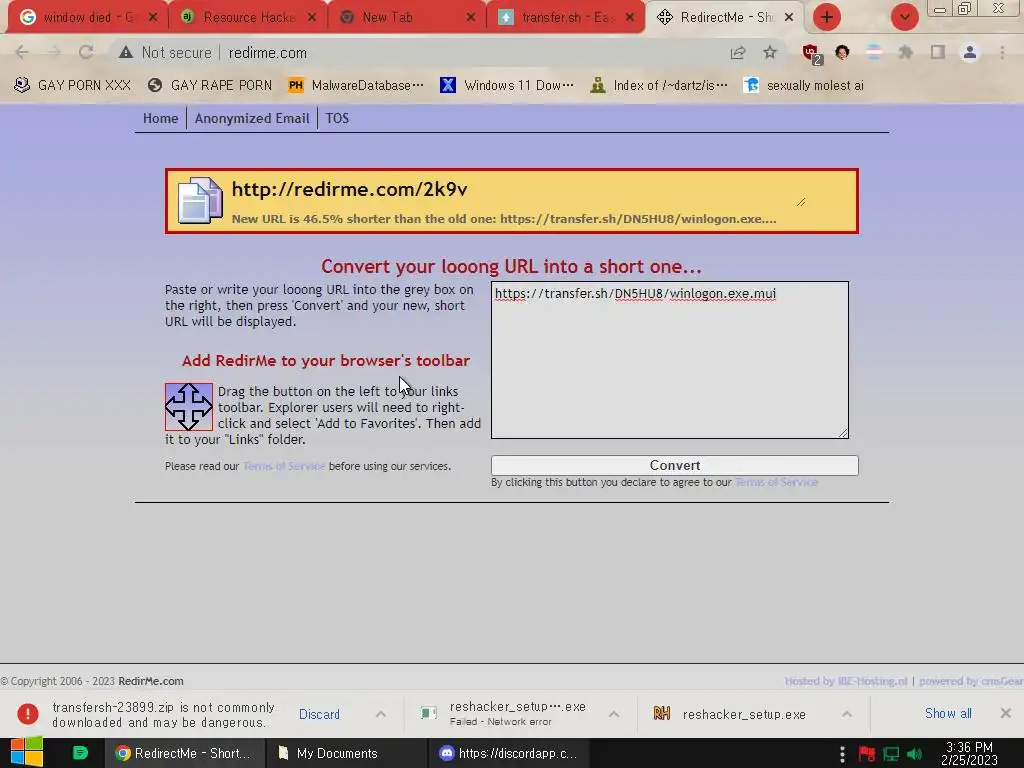Screen dimensions: 1024x768
Task: Open the Windows 11 Dow... bookmark
Action: [507, 85]
